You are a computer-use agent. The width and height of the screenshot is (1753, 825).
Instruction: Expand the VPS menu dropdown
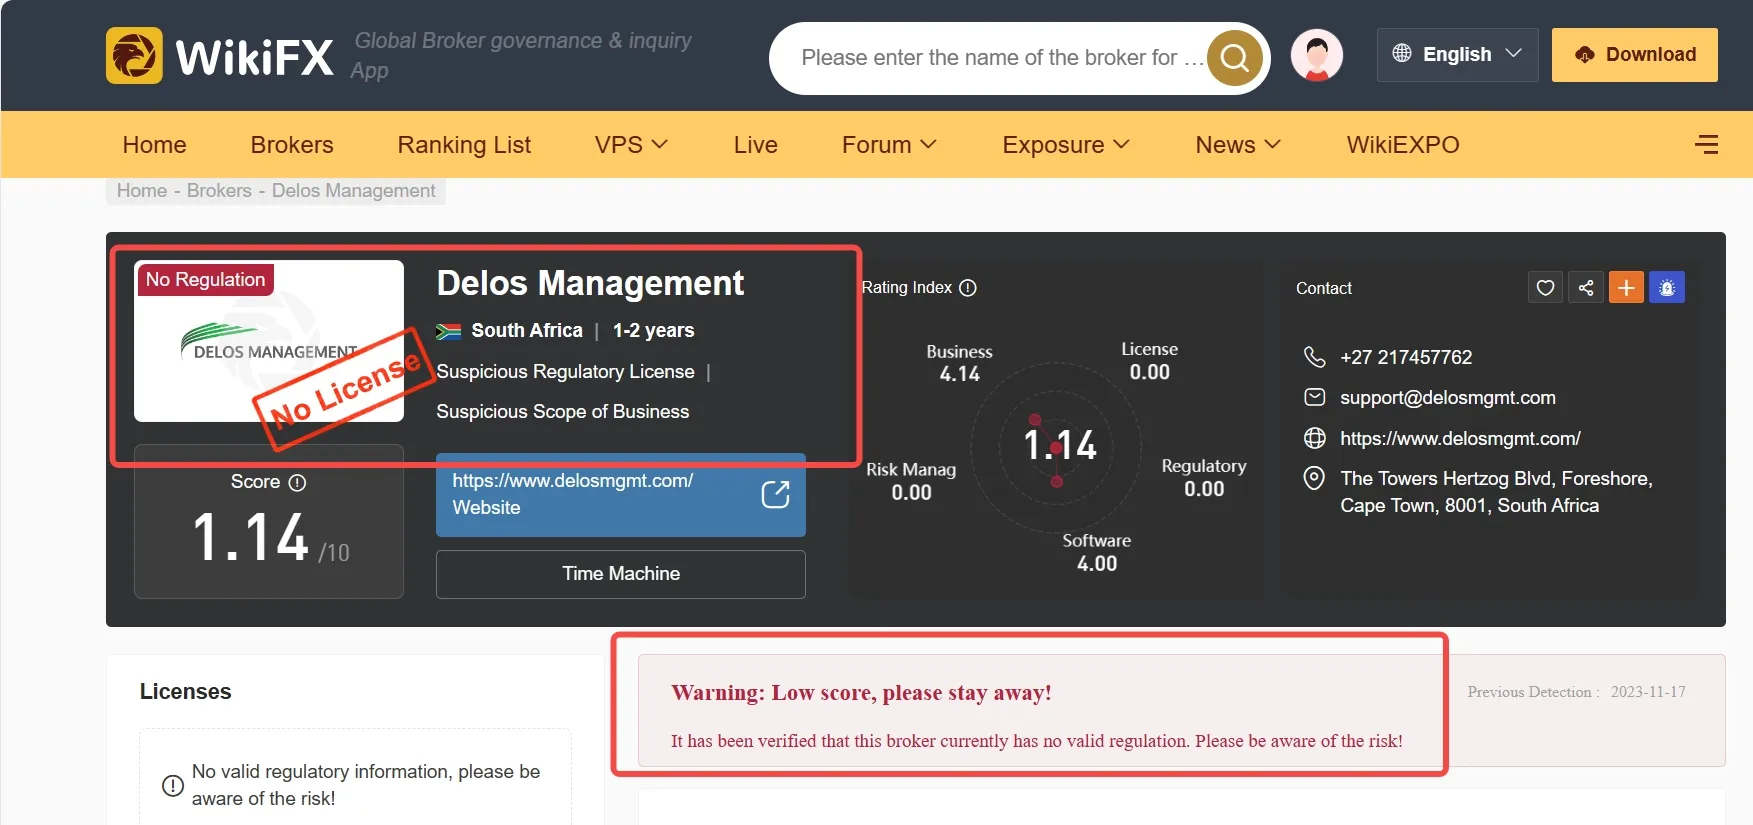pyautogui.click(x=631, y=145)
